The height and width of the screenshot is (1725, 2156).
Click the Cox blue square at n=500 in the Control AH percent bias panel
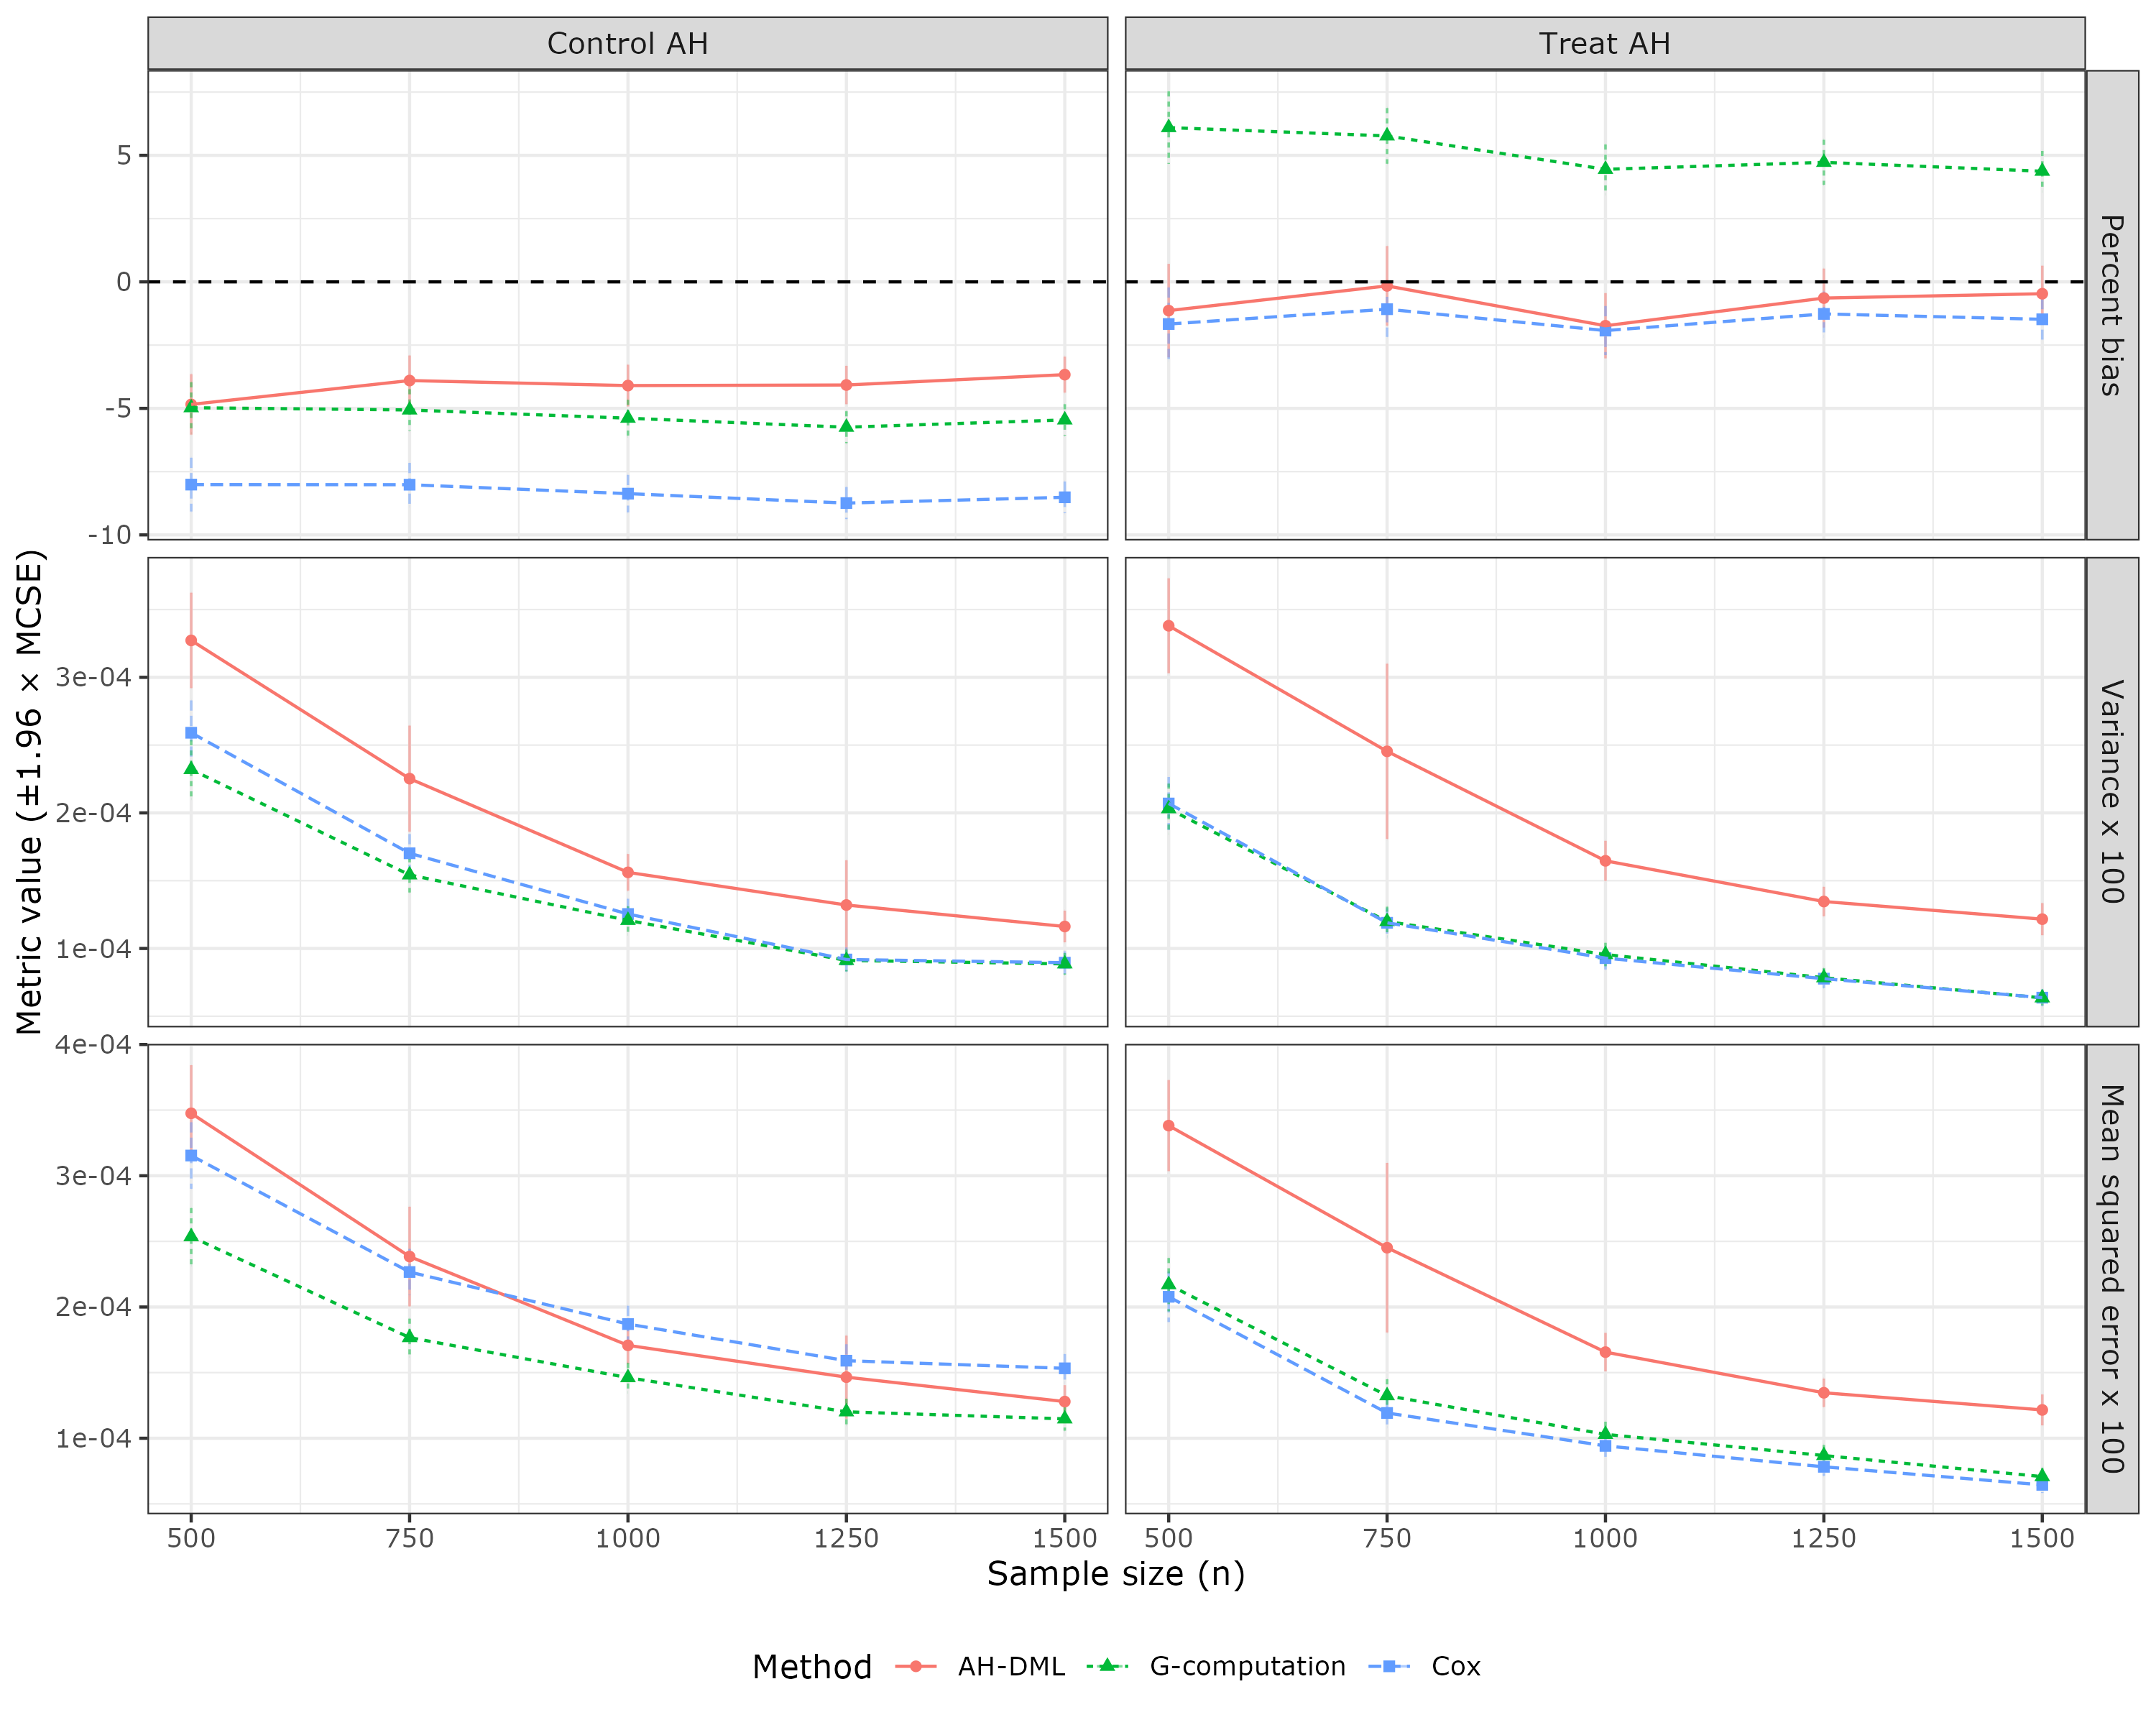[x=191, y=484]
